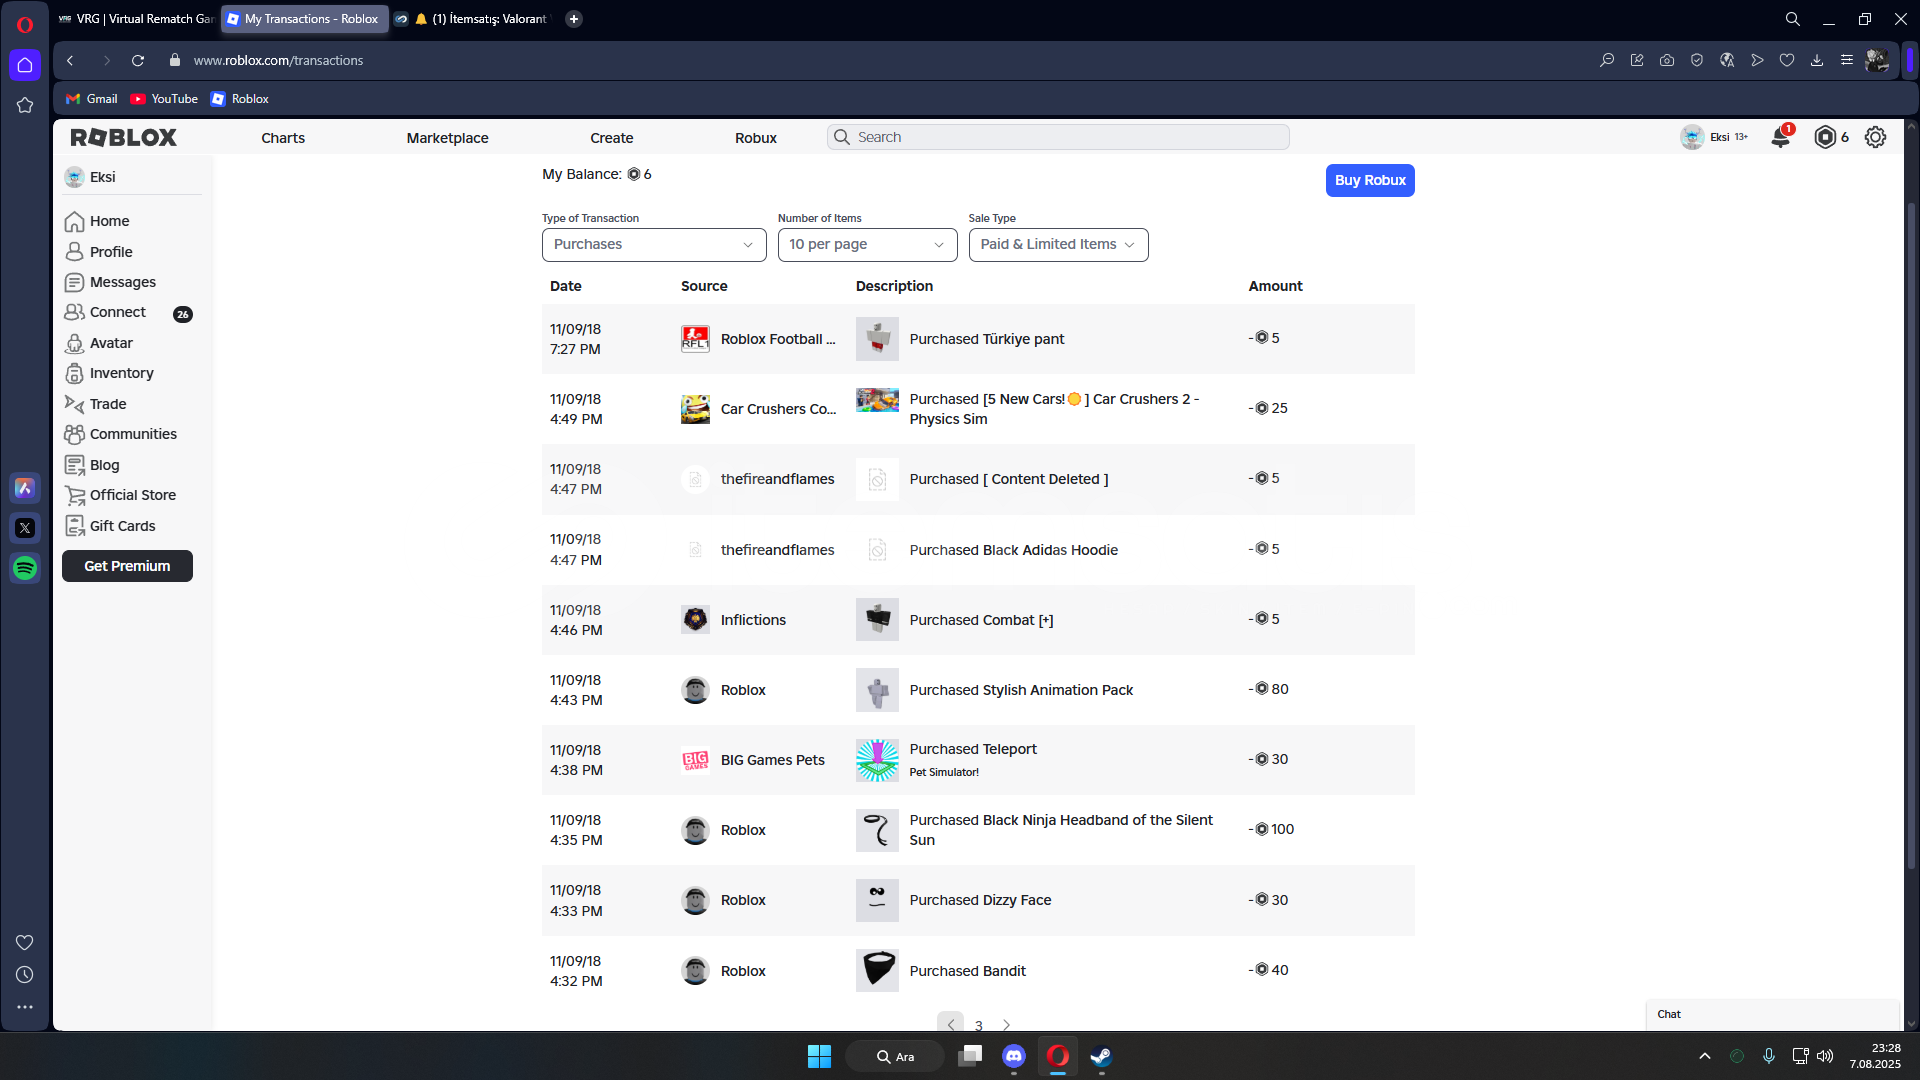
Task: Open Communities from sidebar
Action: point(120,434)
